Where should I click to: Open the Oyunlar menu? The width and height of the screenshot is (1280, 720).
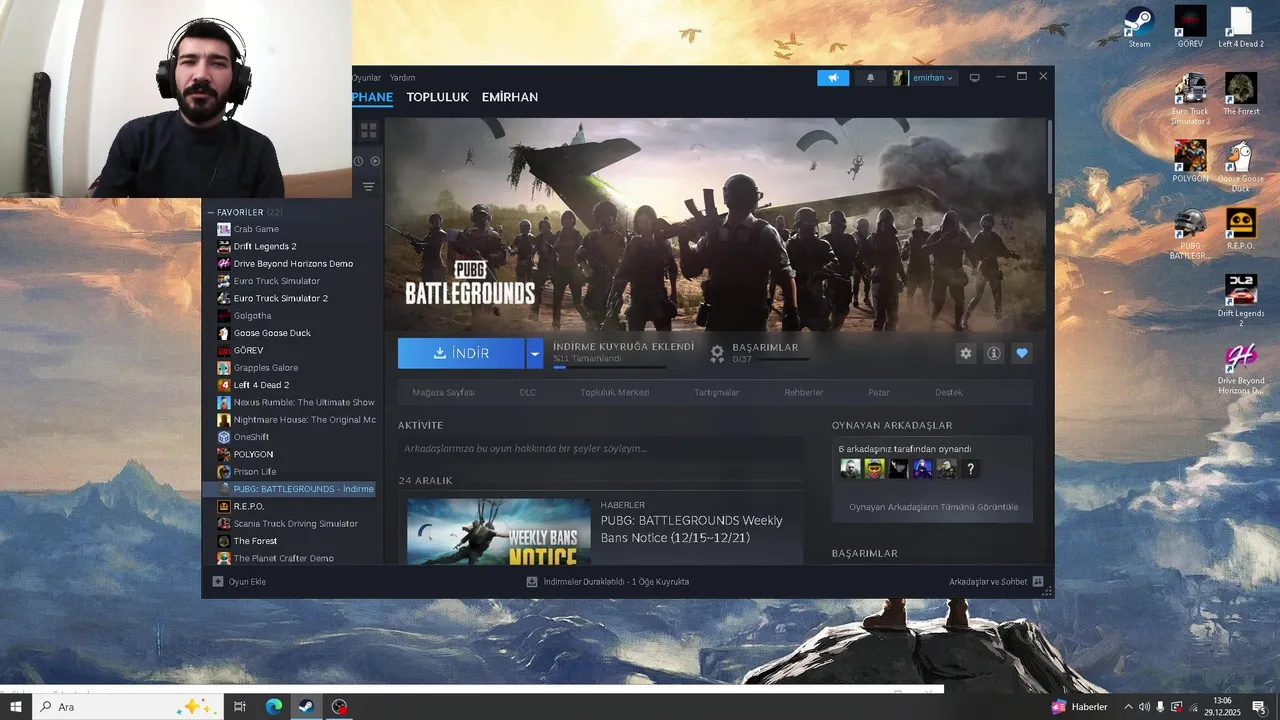[x=366, y=78]
